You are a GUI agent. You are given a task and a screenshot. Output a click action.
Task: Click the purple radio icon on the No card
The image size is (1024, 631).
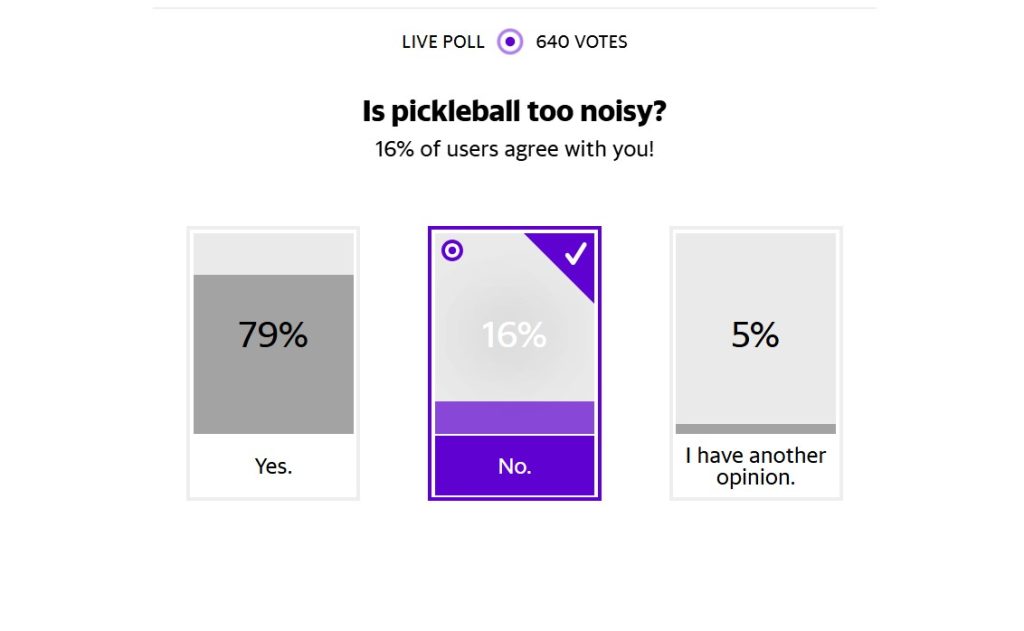pyautogui.click(x=452, y=250)
